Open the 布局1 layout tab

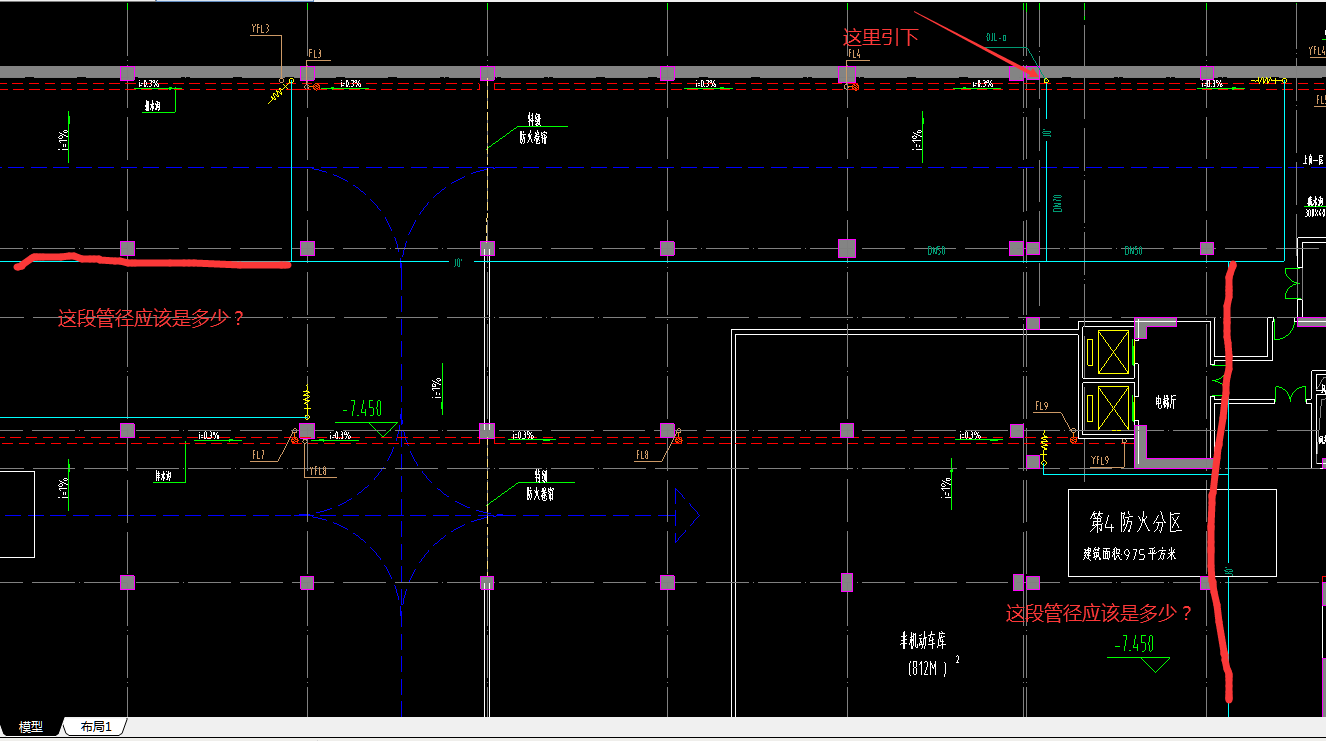(96, 727)
